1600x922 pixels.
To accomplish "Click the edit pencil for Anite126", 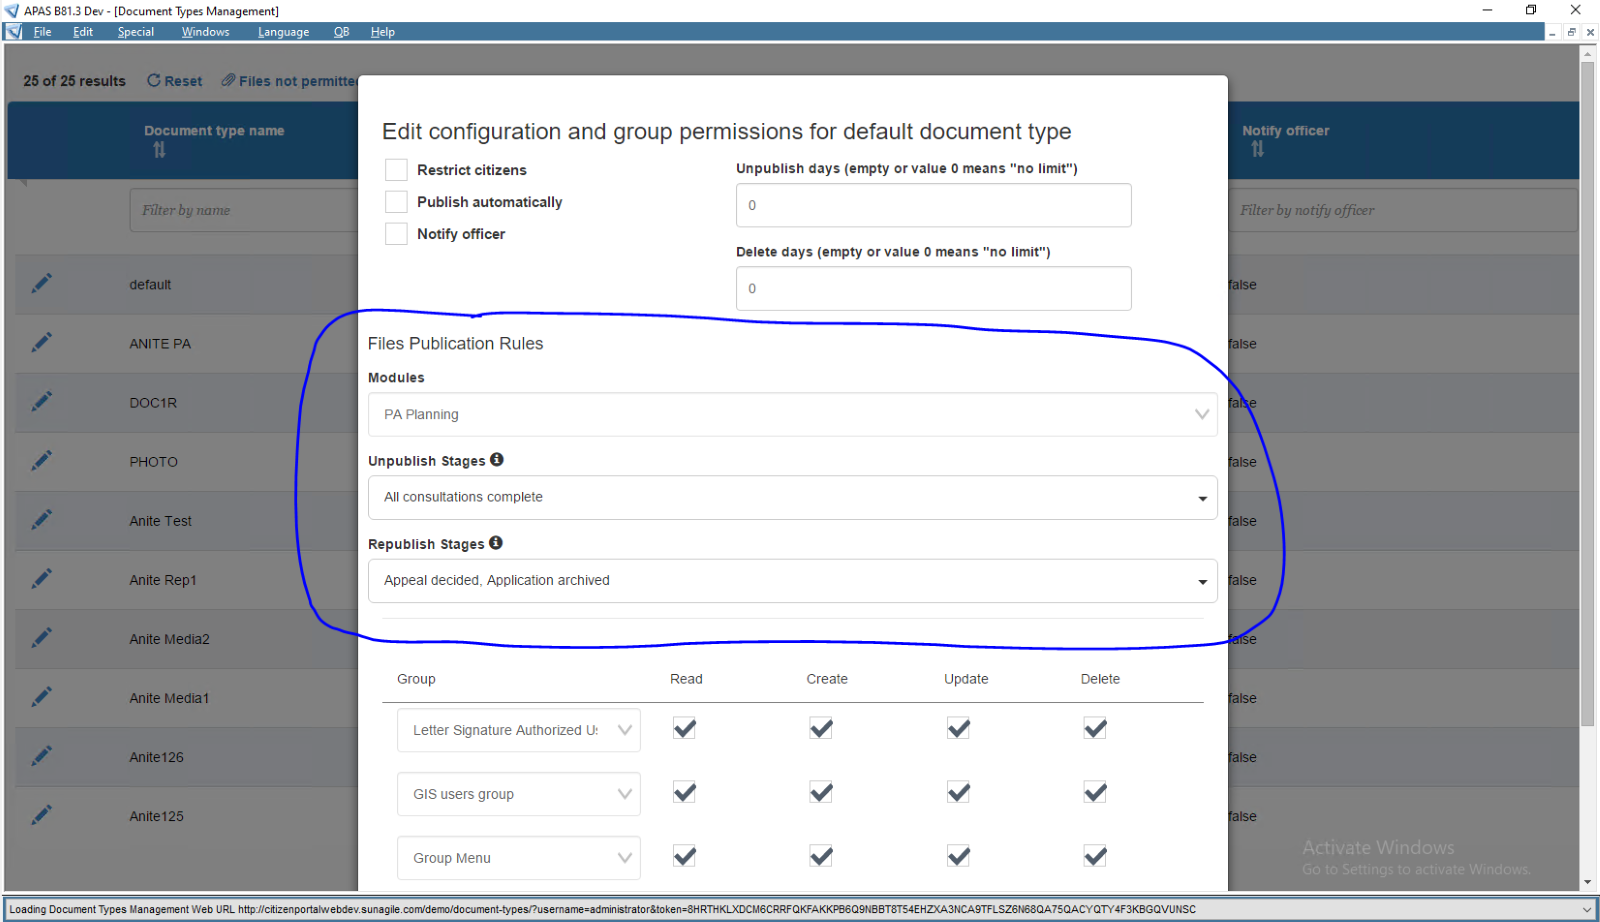I will click(41, 756).
